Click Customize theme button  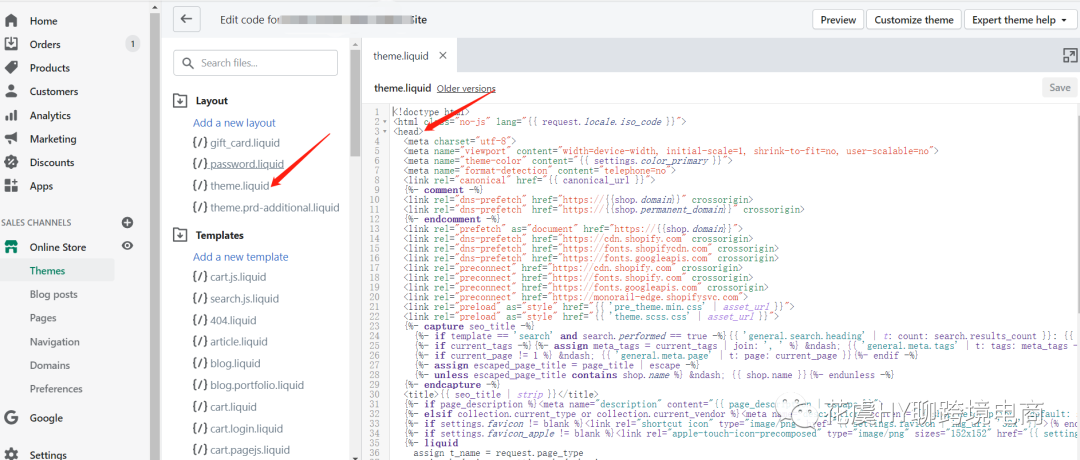click(x=914, y=20)
